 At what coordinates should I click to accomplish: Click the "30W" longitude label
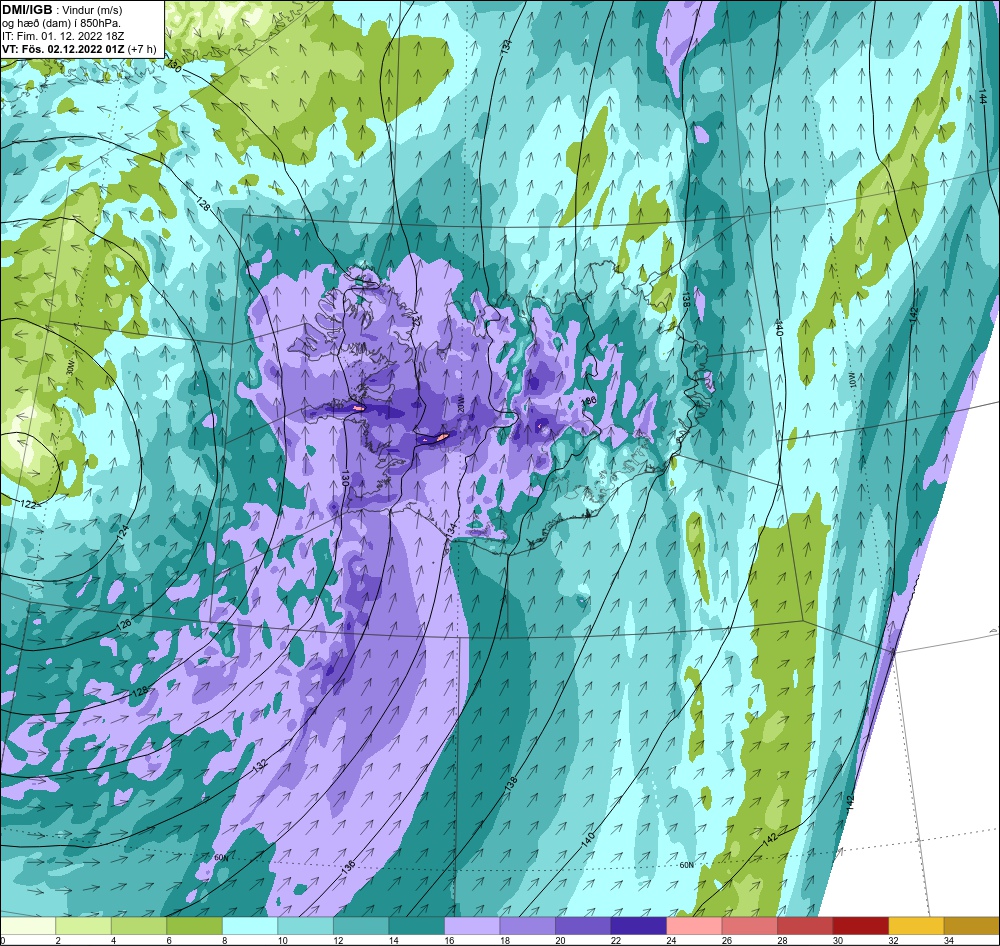point(70,369)
